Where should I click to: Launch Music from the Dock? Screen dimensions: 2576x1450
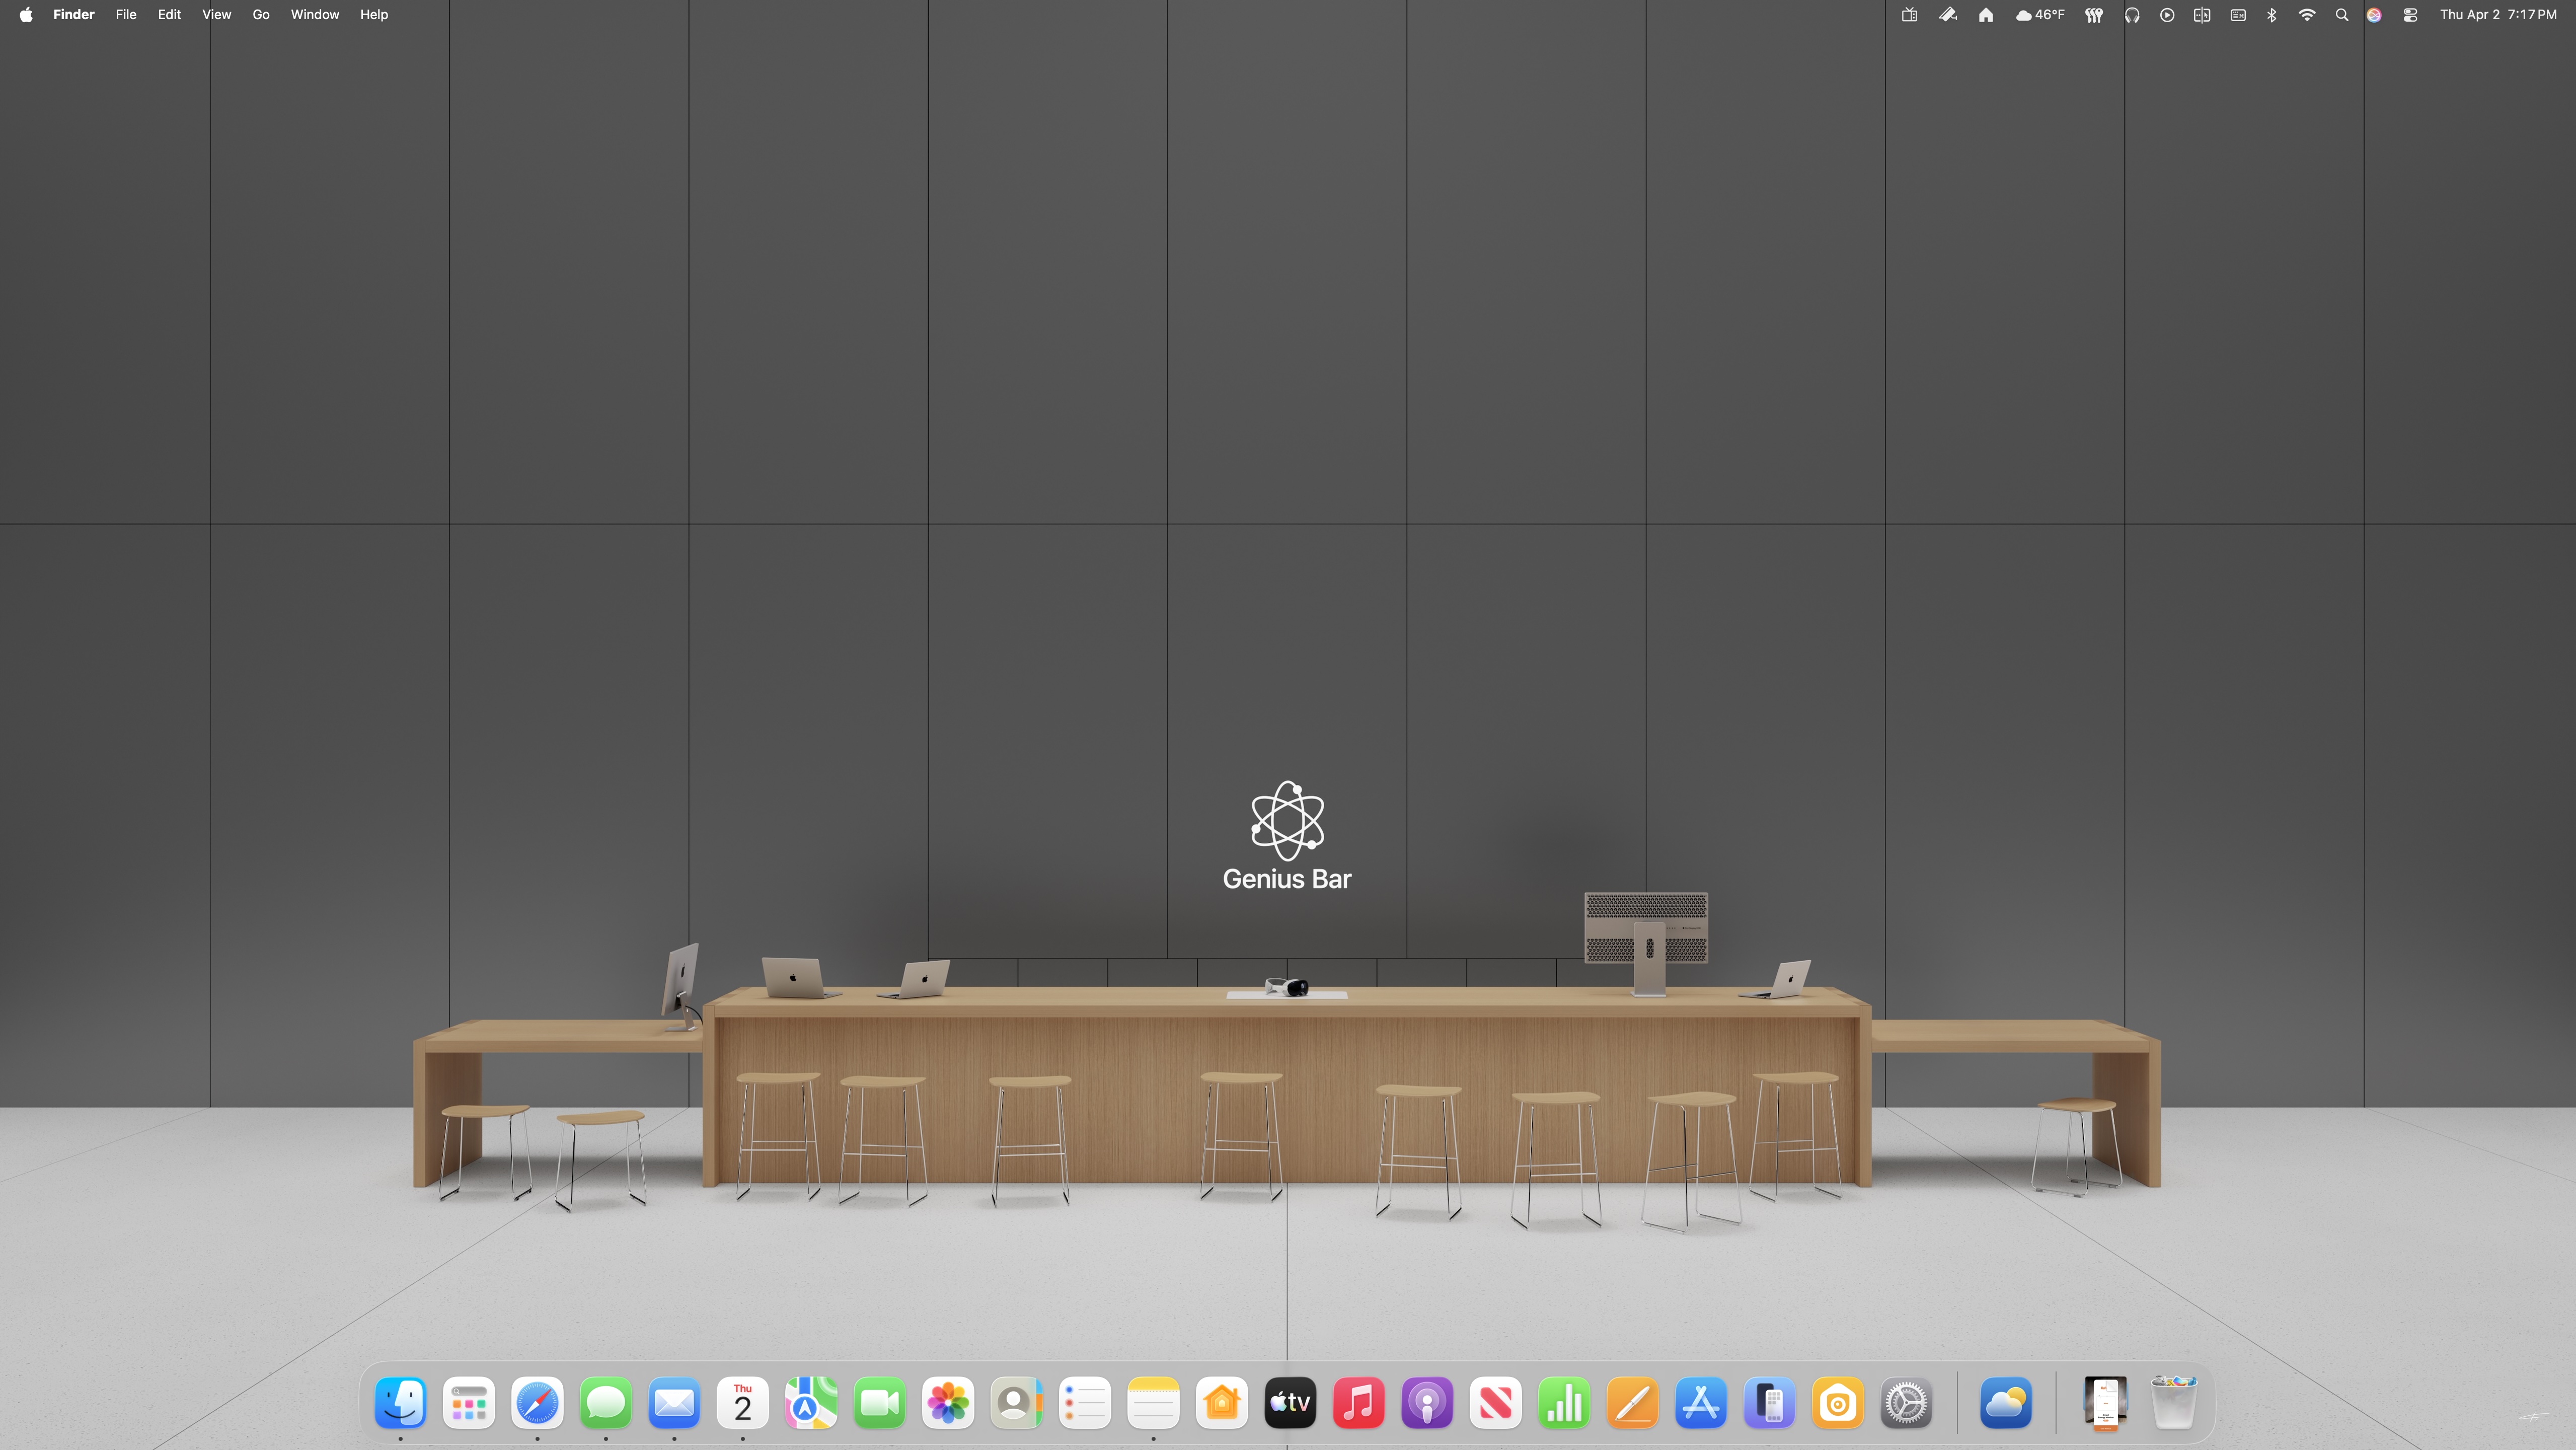[x=1359, y=1403]
